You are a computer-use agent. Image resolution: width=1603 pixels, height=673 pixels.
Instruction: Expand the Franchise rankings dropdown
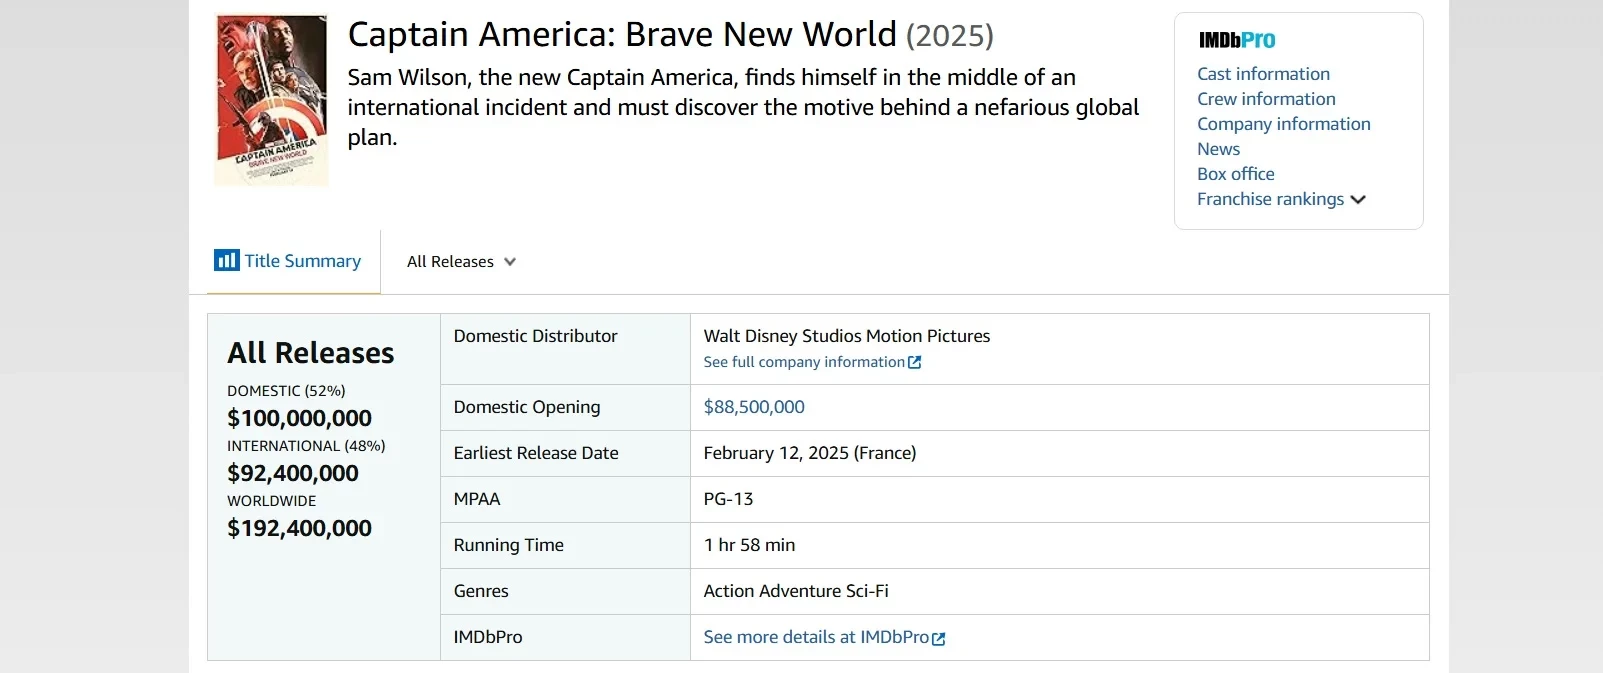point(1270,199)
